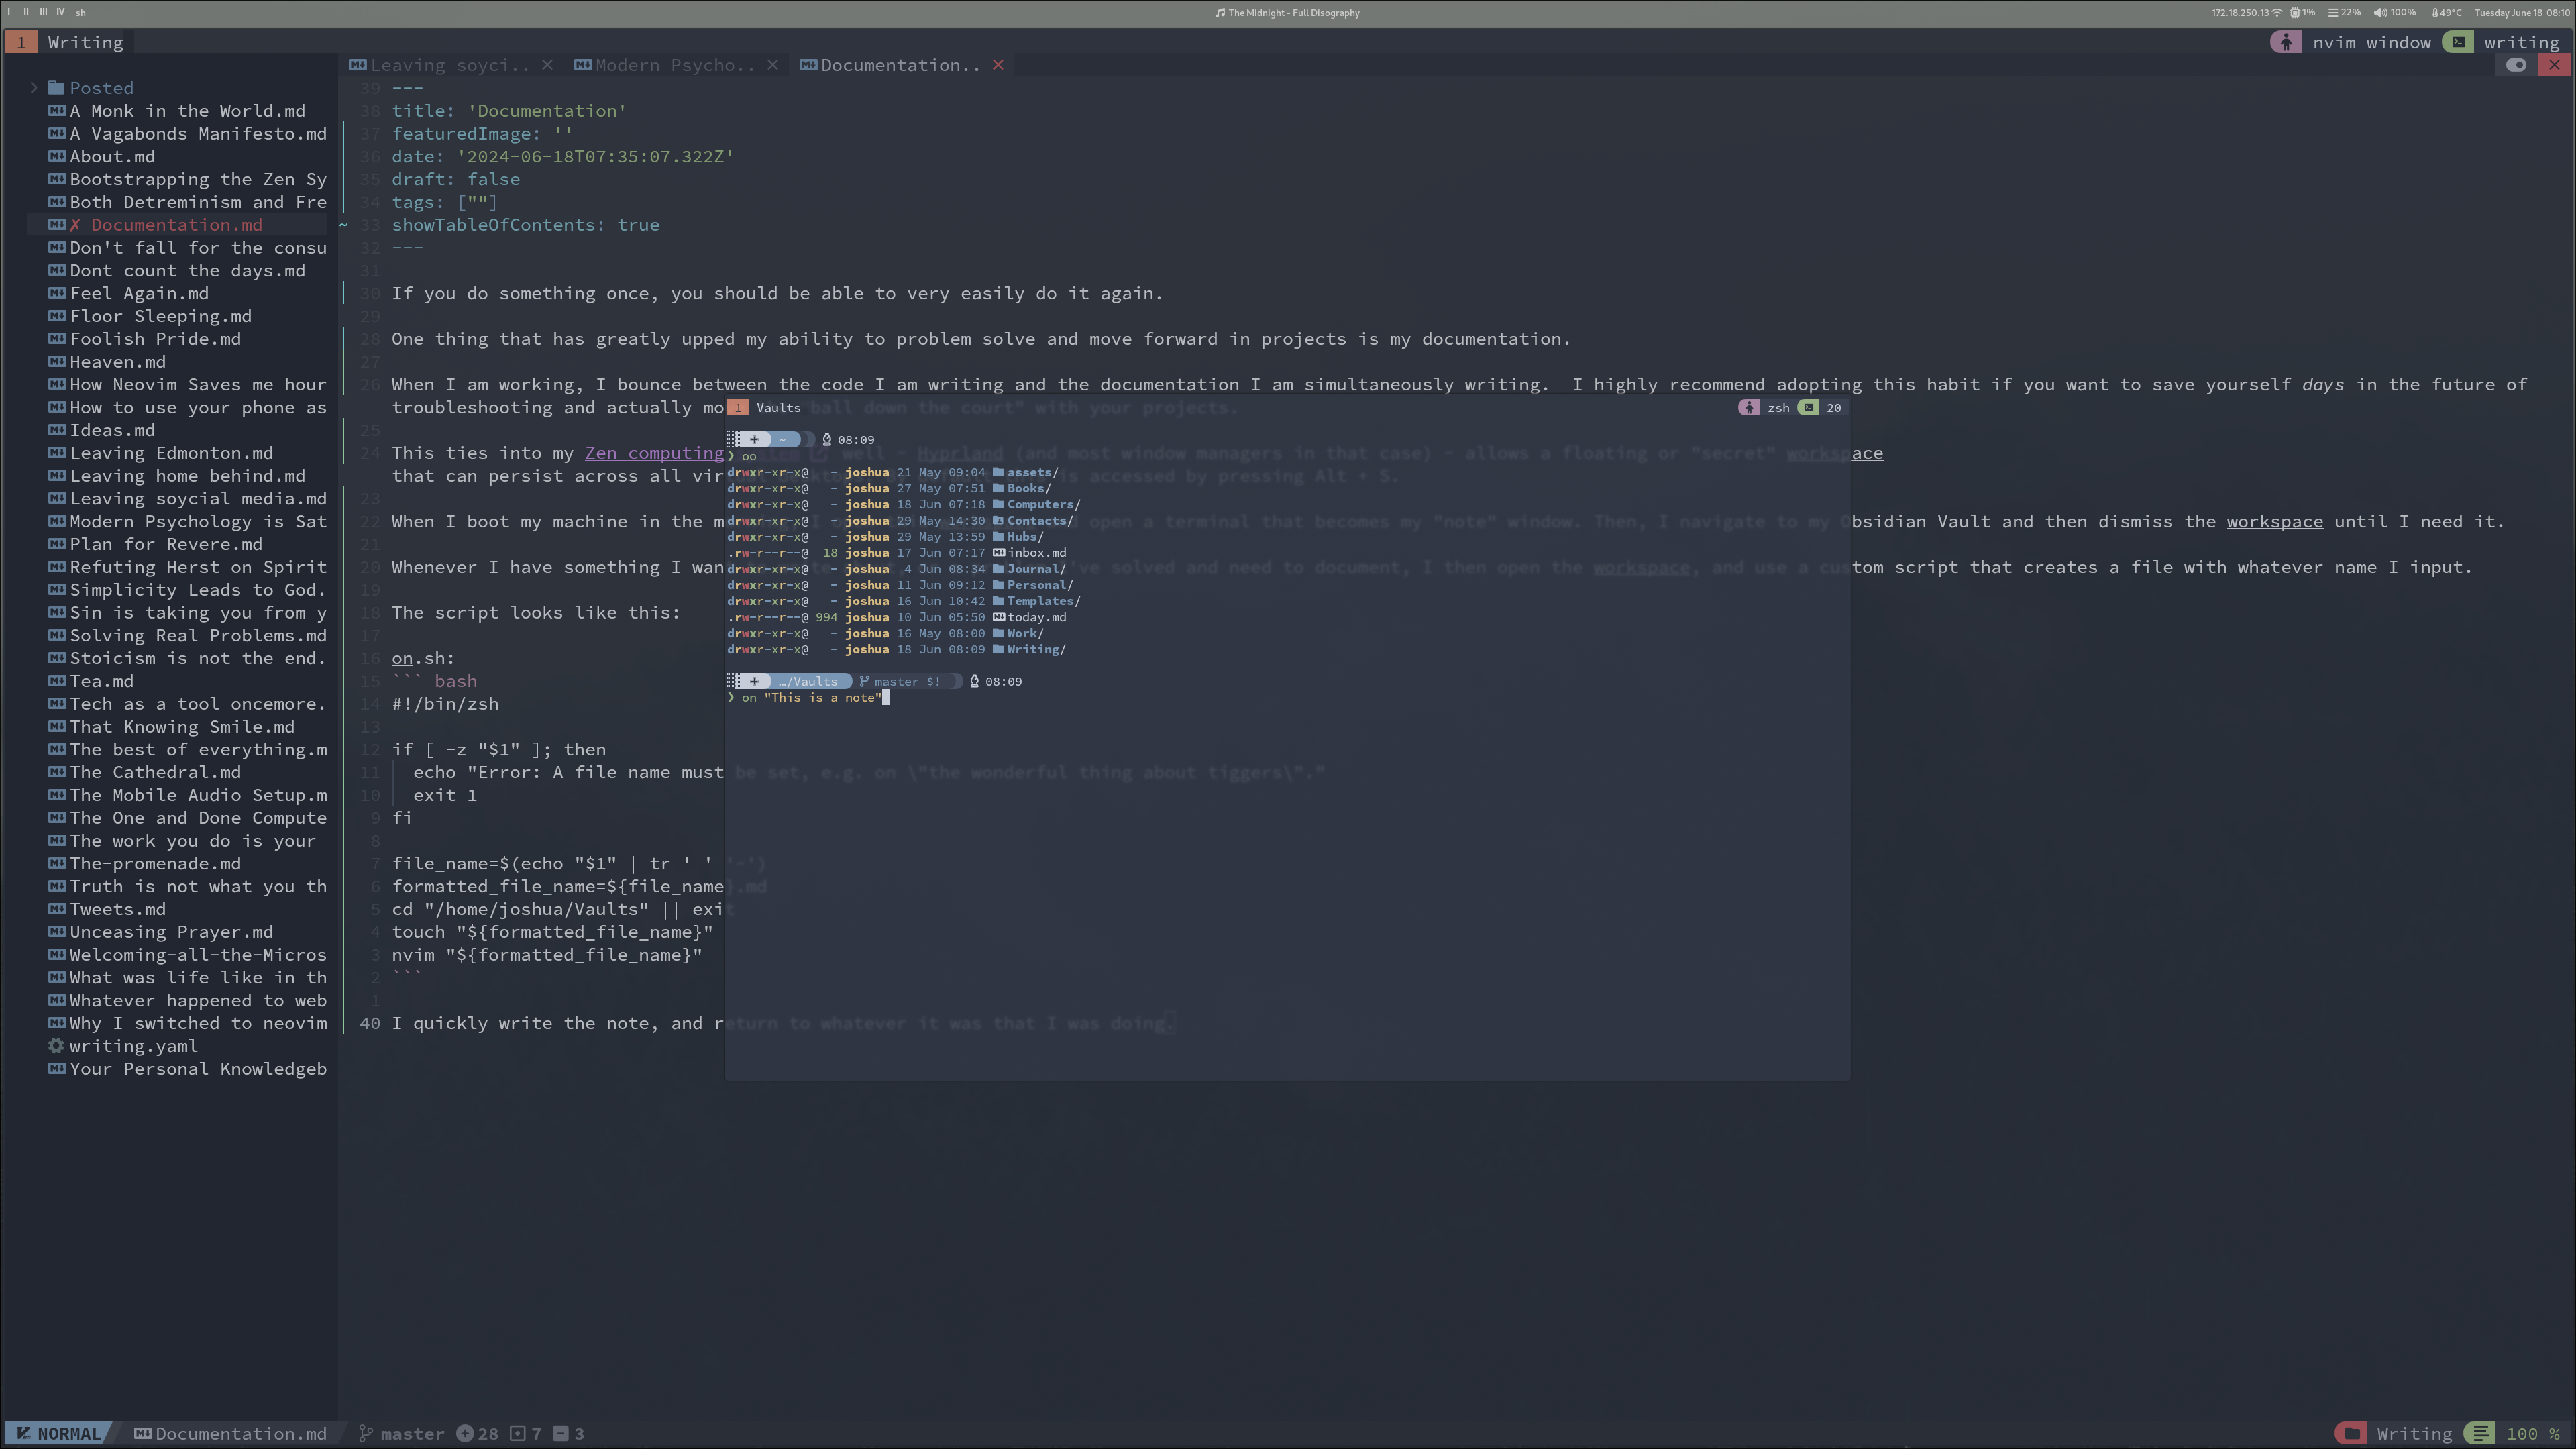The height and width of the screenshot is (1449, 2576).
Task: Click the underlined workspace word after dismiss the
Action: tap(2274, 522)
